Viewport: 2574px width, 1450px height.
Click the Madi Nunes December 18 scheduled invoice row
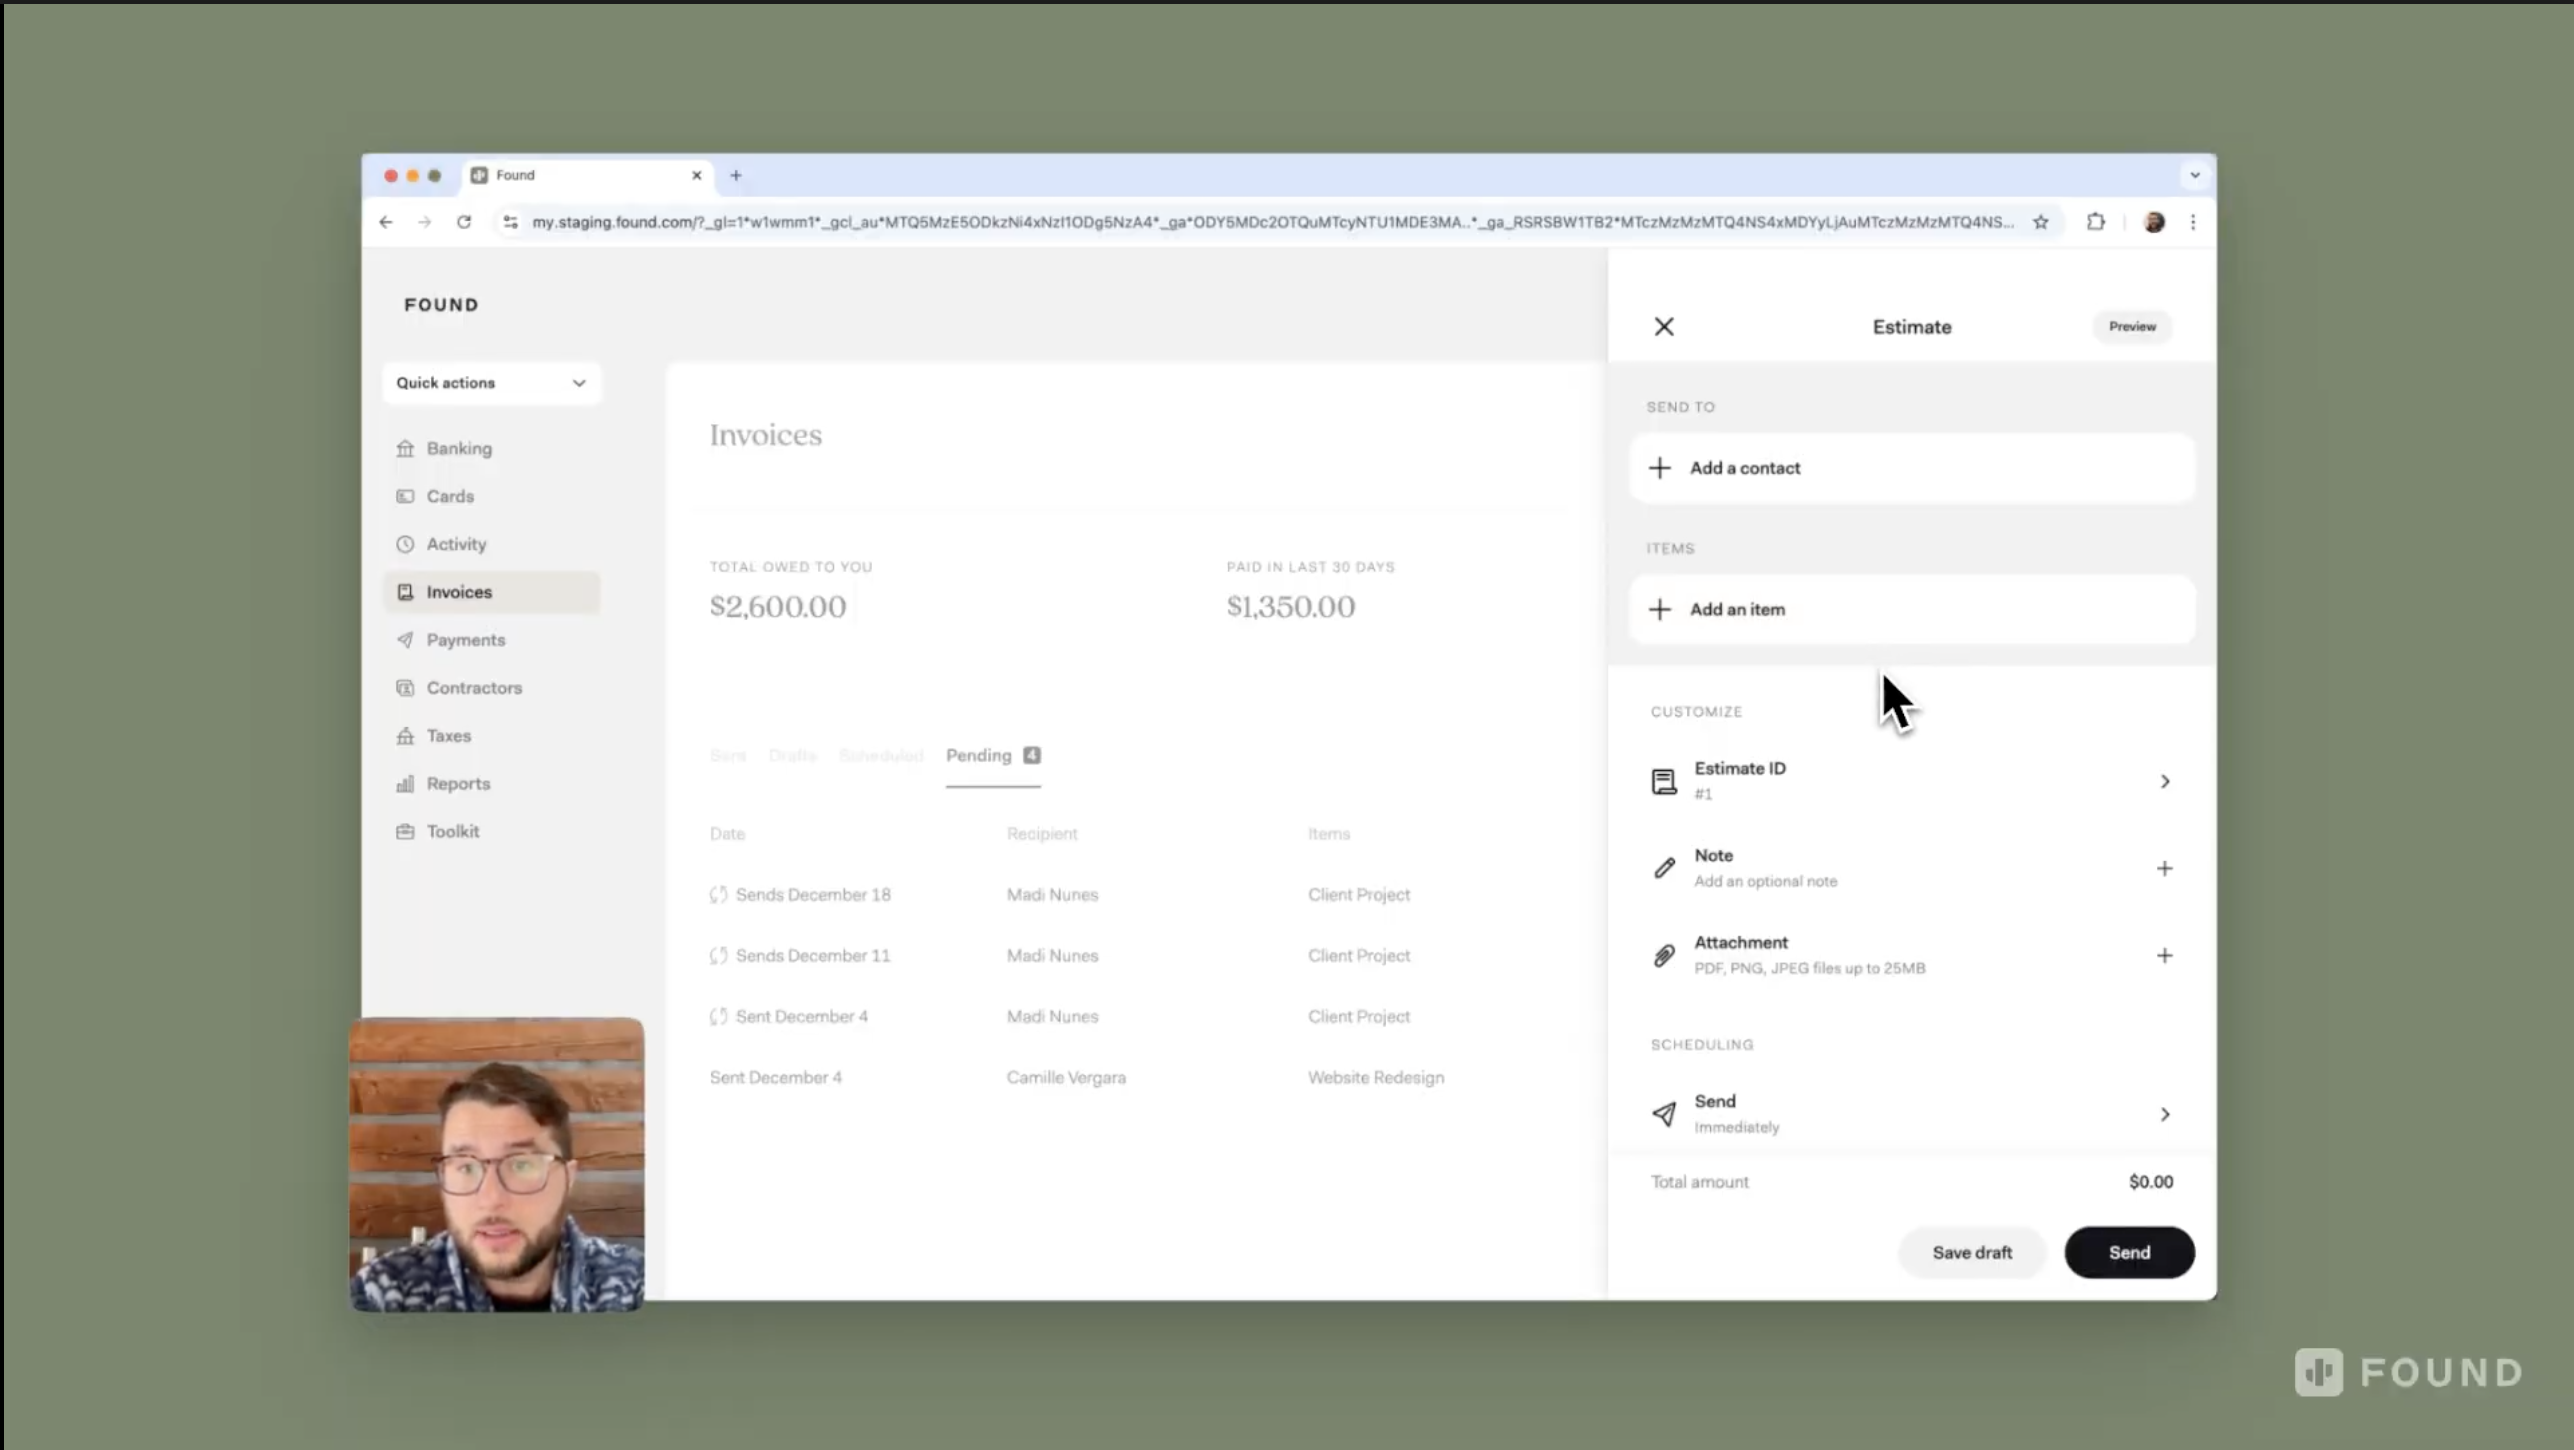click(x=1131, y=893)
